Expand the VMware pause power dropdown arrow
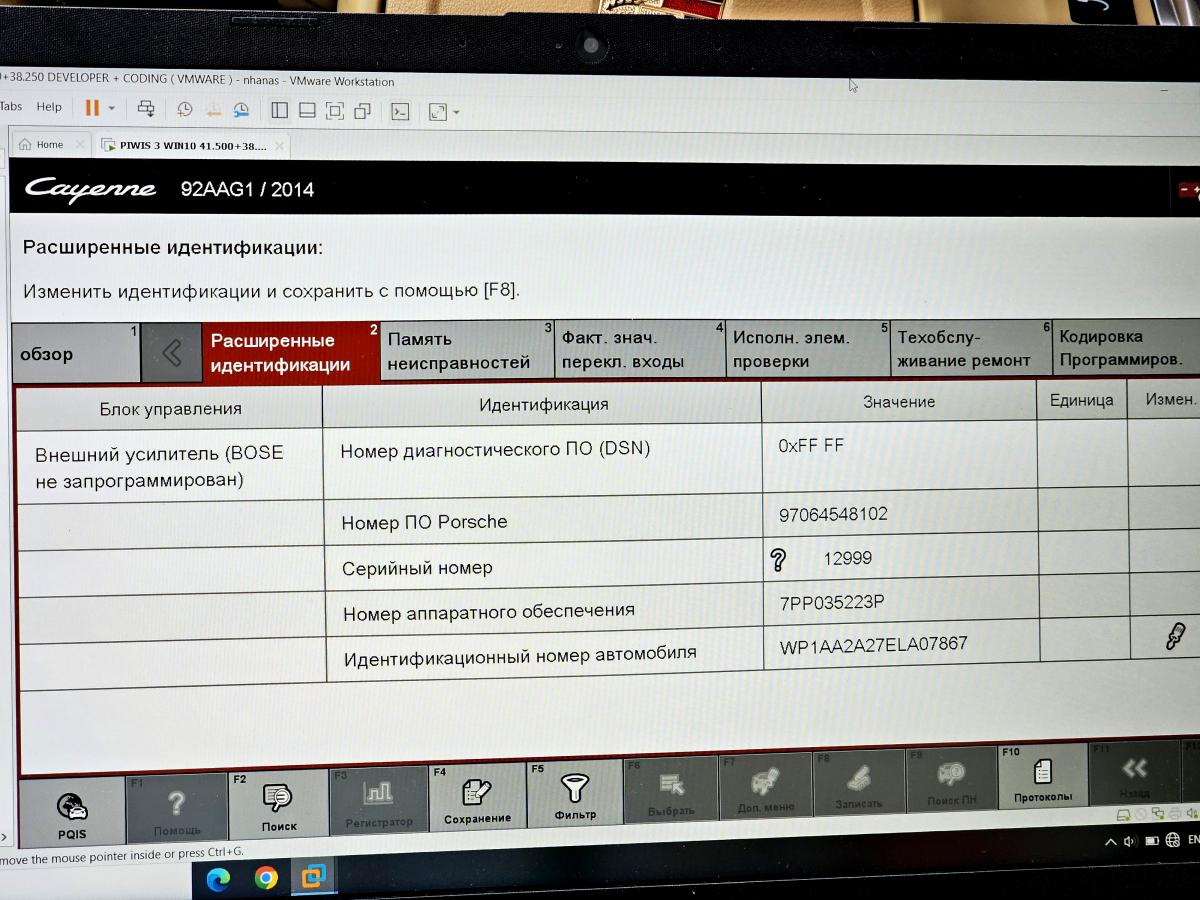Viewport: 1200px width, 900px height. 112,109
